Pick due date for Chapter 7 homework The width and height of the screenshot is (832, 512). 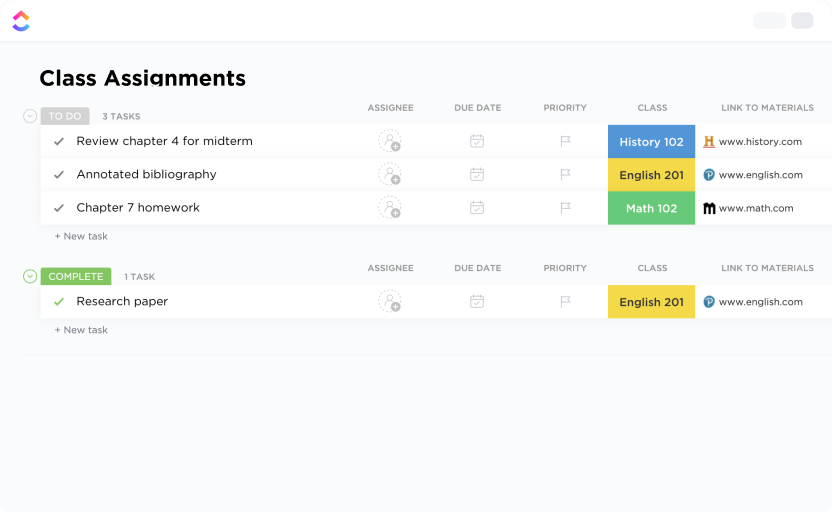click(x=477, y=208)
